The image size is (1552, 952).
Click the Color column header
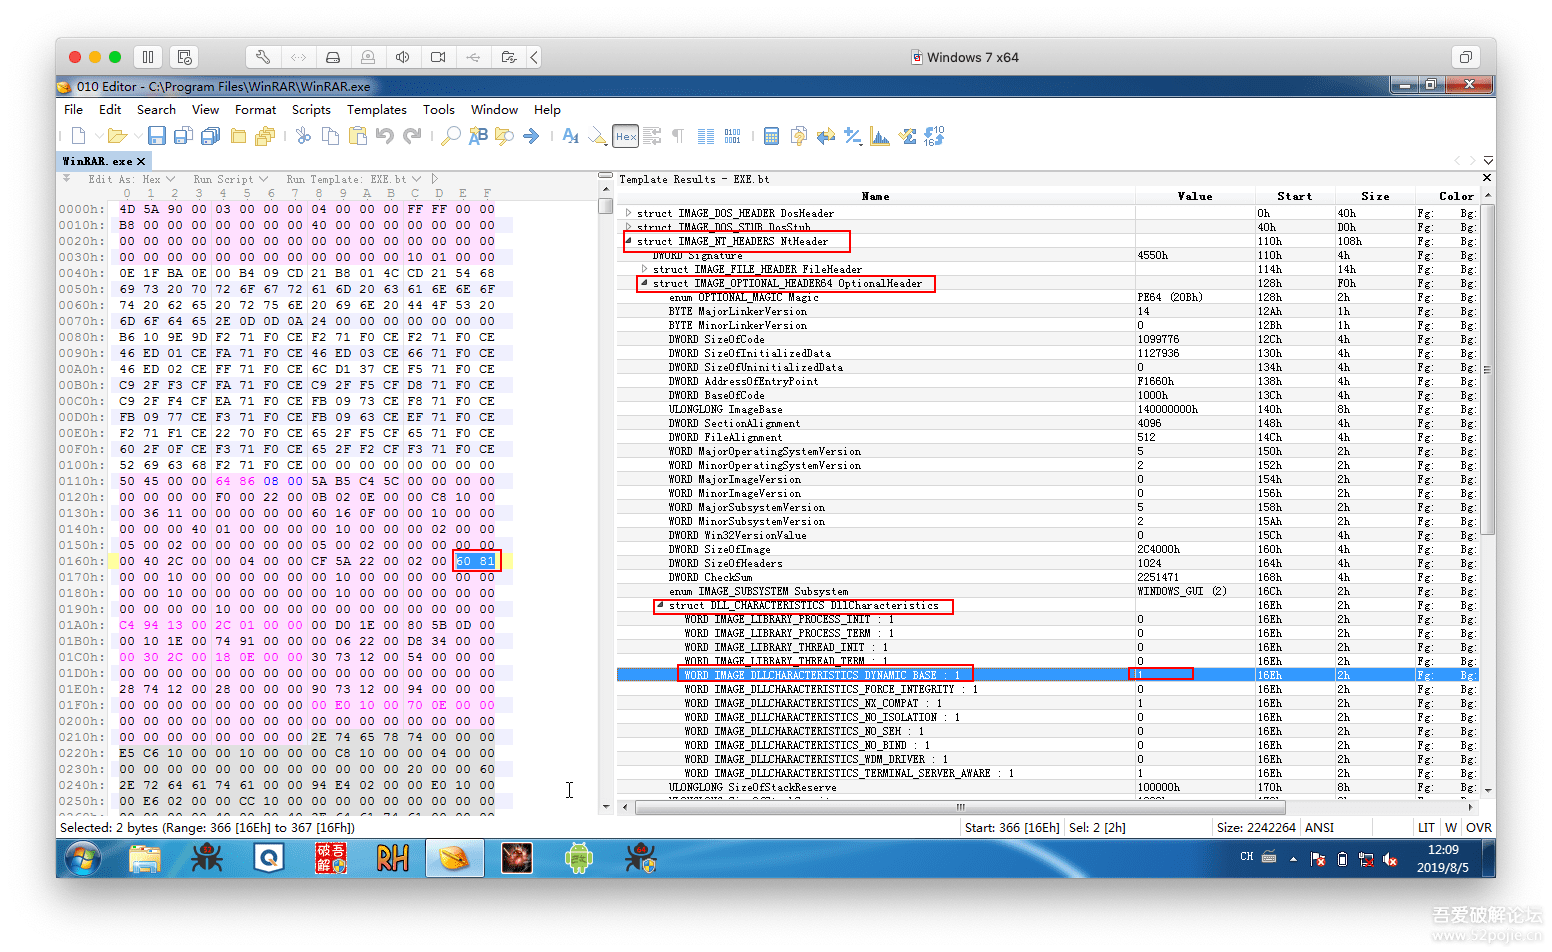(x=1447, y=196)
